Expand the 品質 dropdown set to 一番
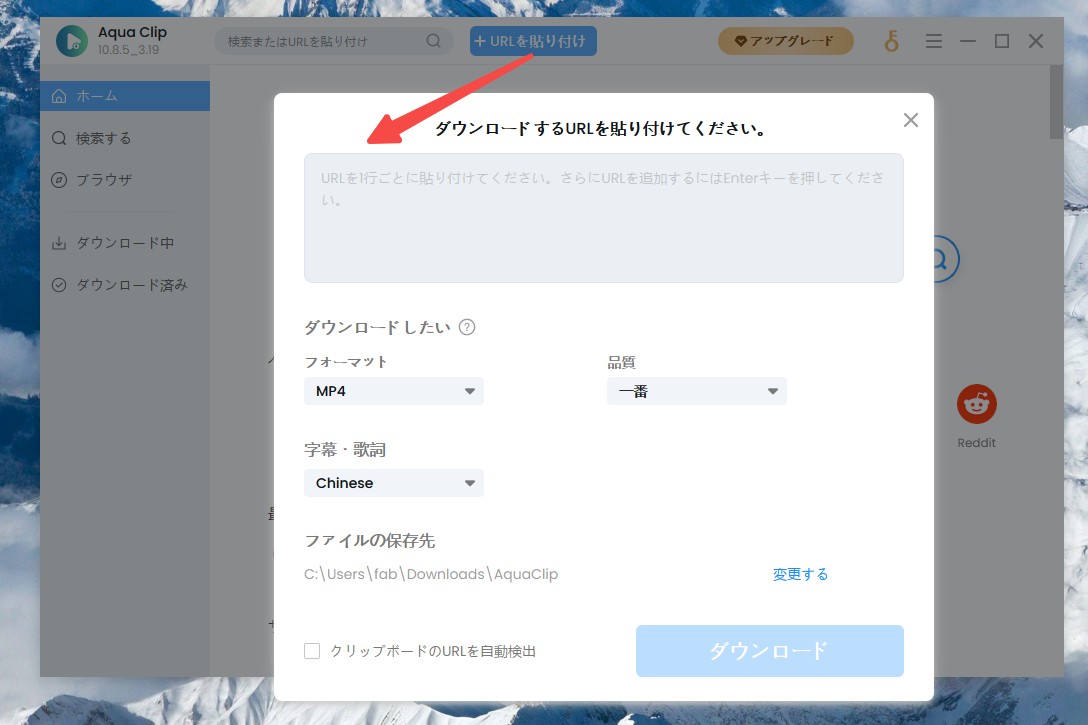 [696, 390]
